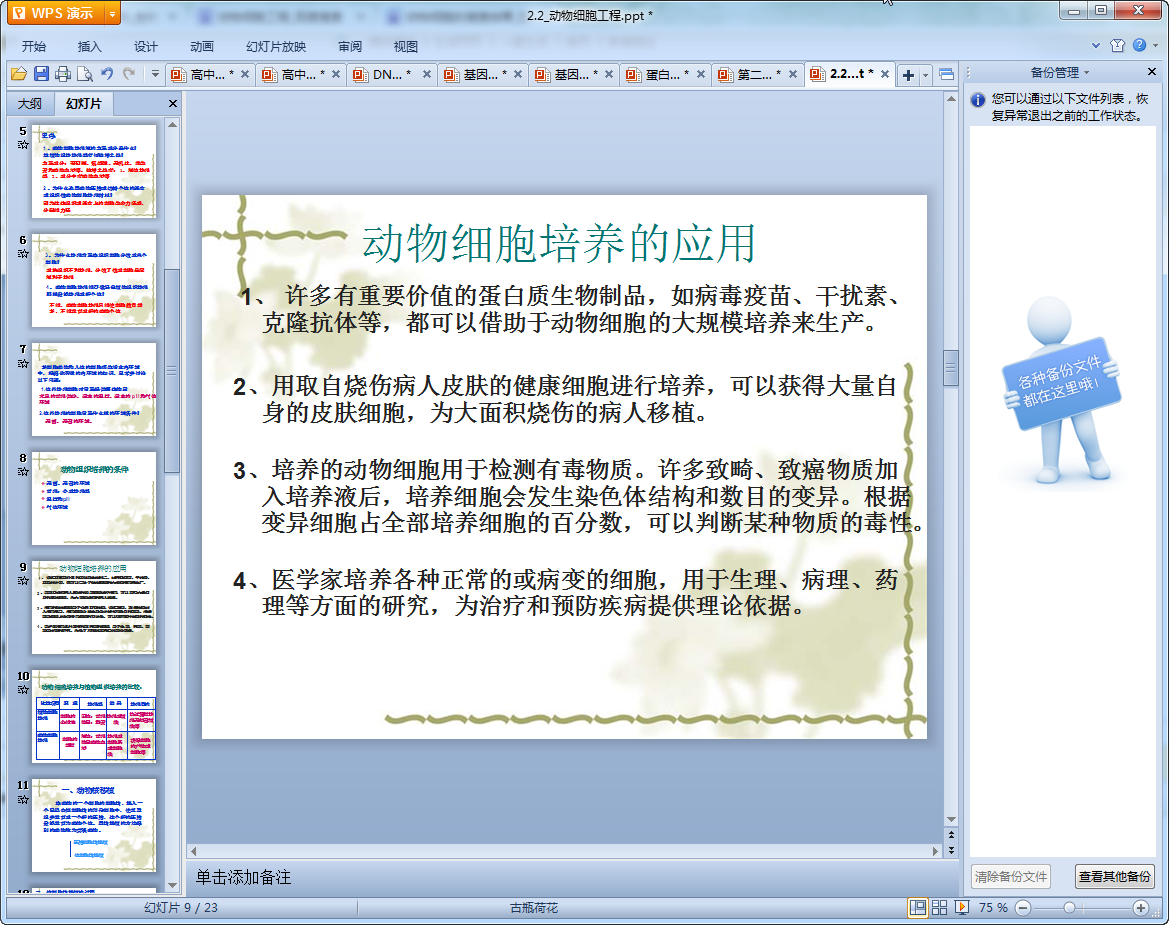The width and height of the screenshot is (1169, 925).
Task: Start slideshow from status bar icon
Action: tap(962, 907)
